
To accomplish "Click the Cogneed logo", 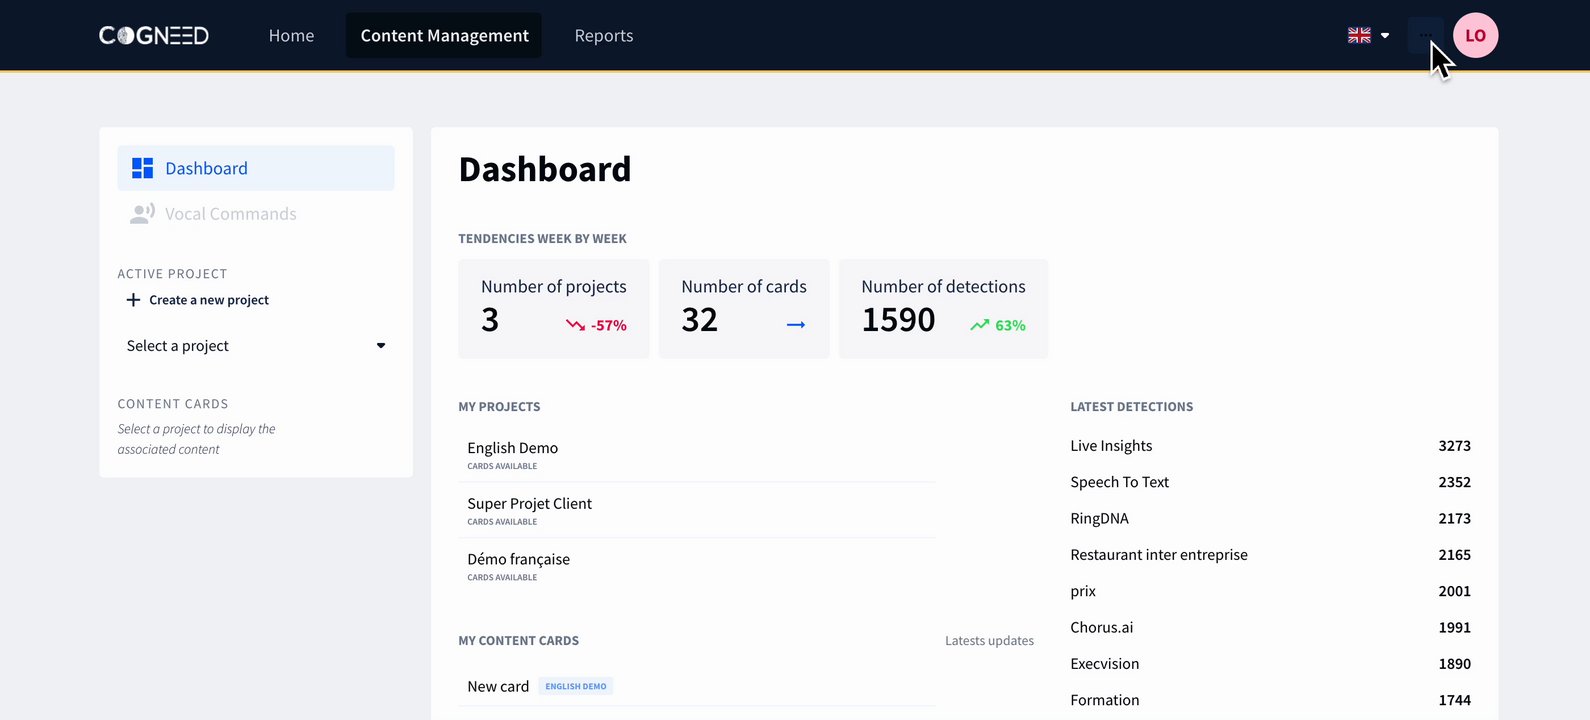I will (154, 36).
